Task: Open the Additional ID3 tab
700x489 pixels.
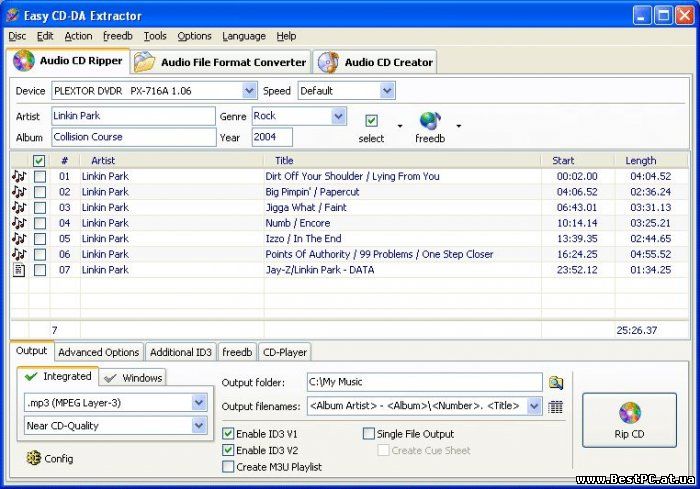Action: click(181, 352)
